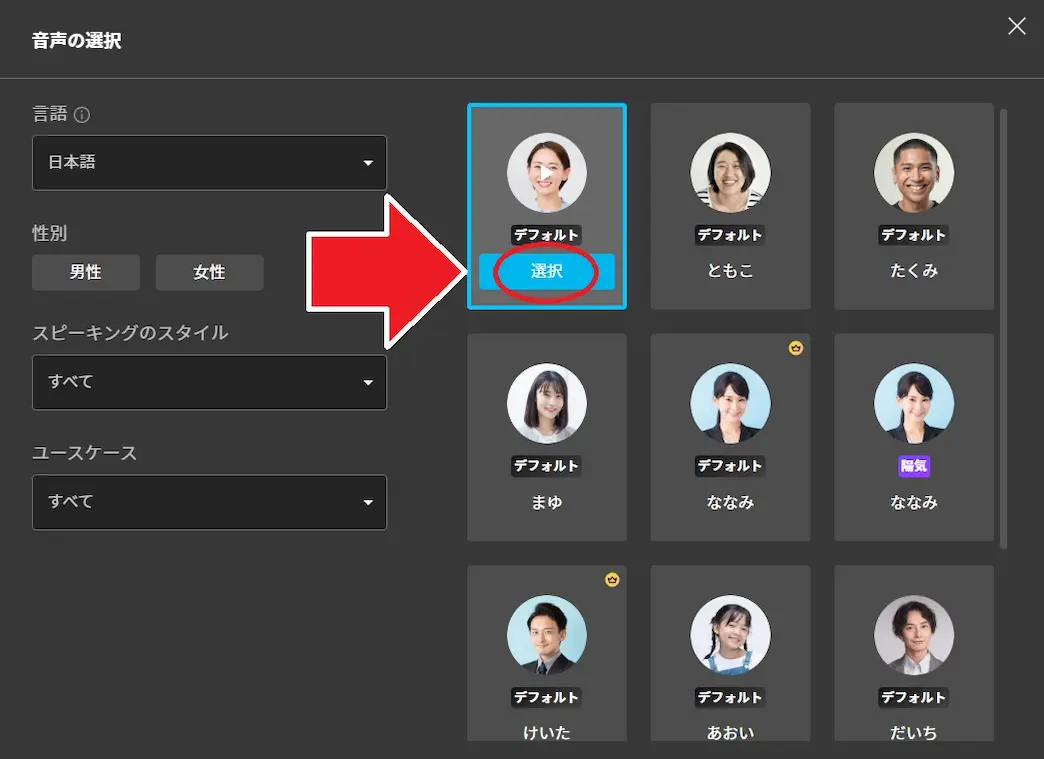Click the 音声の選択 dialog title

coord(77,41)
